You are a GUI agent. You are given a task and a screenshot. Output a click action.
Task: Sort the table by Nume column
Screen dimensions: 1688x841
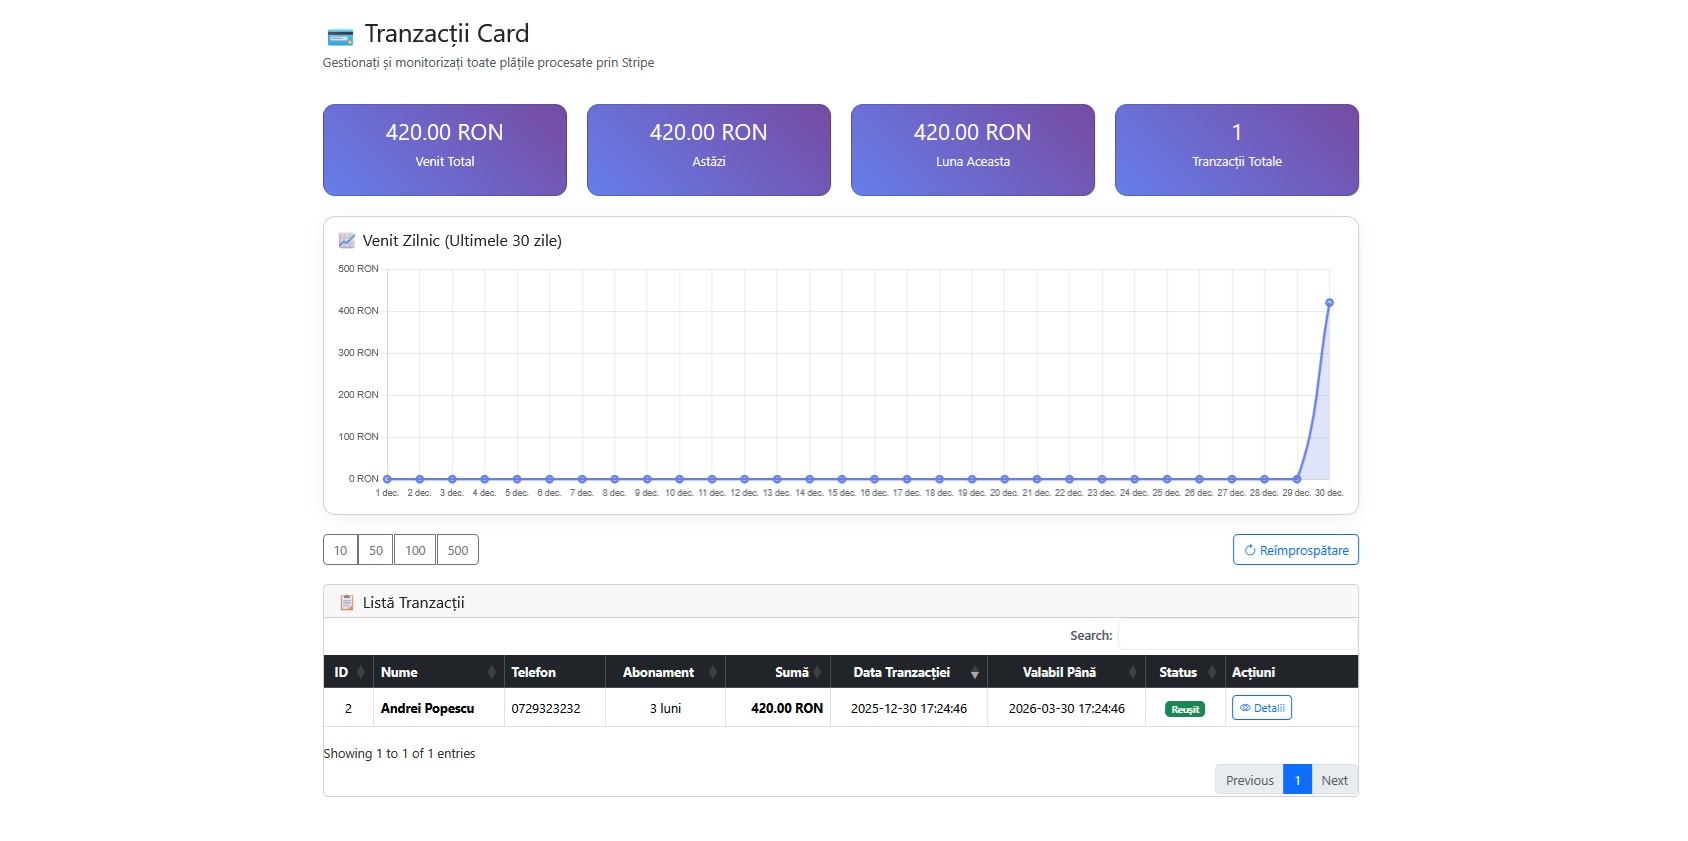438,673
